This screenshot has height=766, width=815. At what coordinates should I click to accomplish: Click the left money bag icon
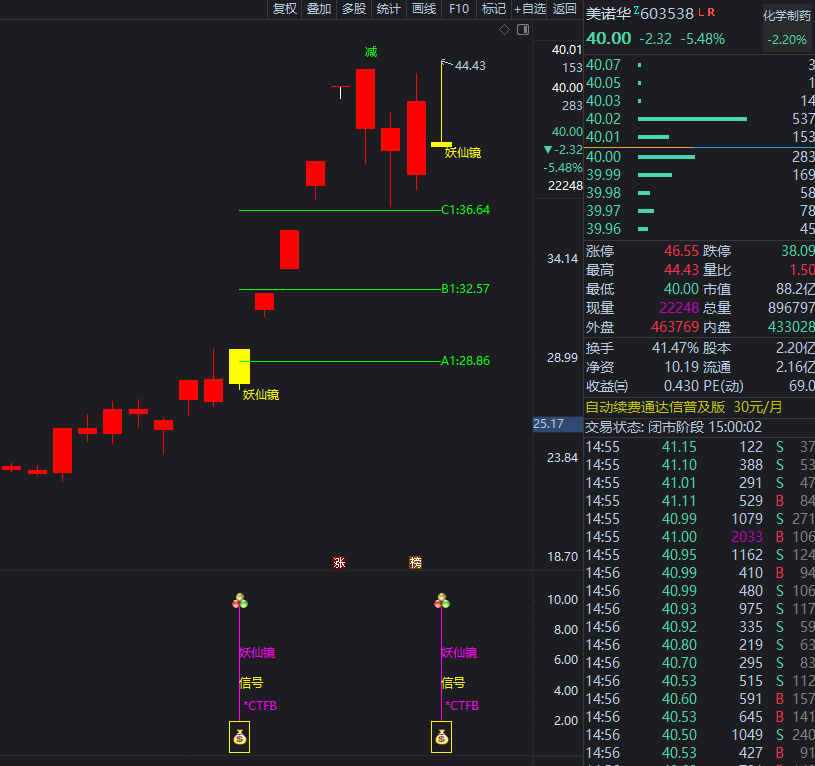[x=240, y=738]
